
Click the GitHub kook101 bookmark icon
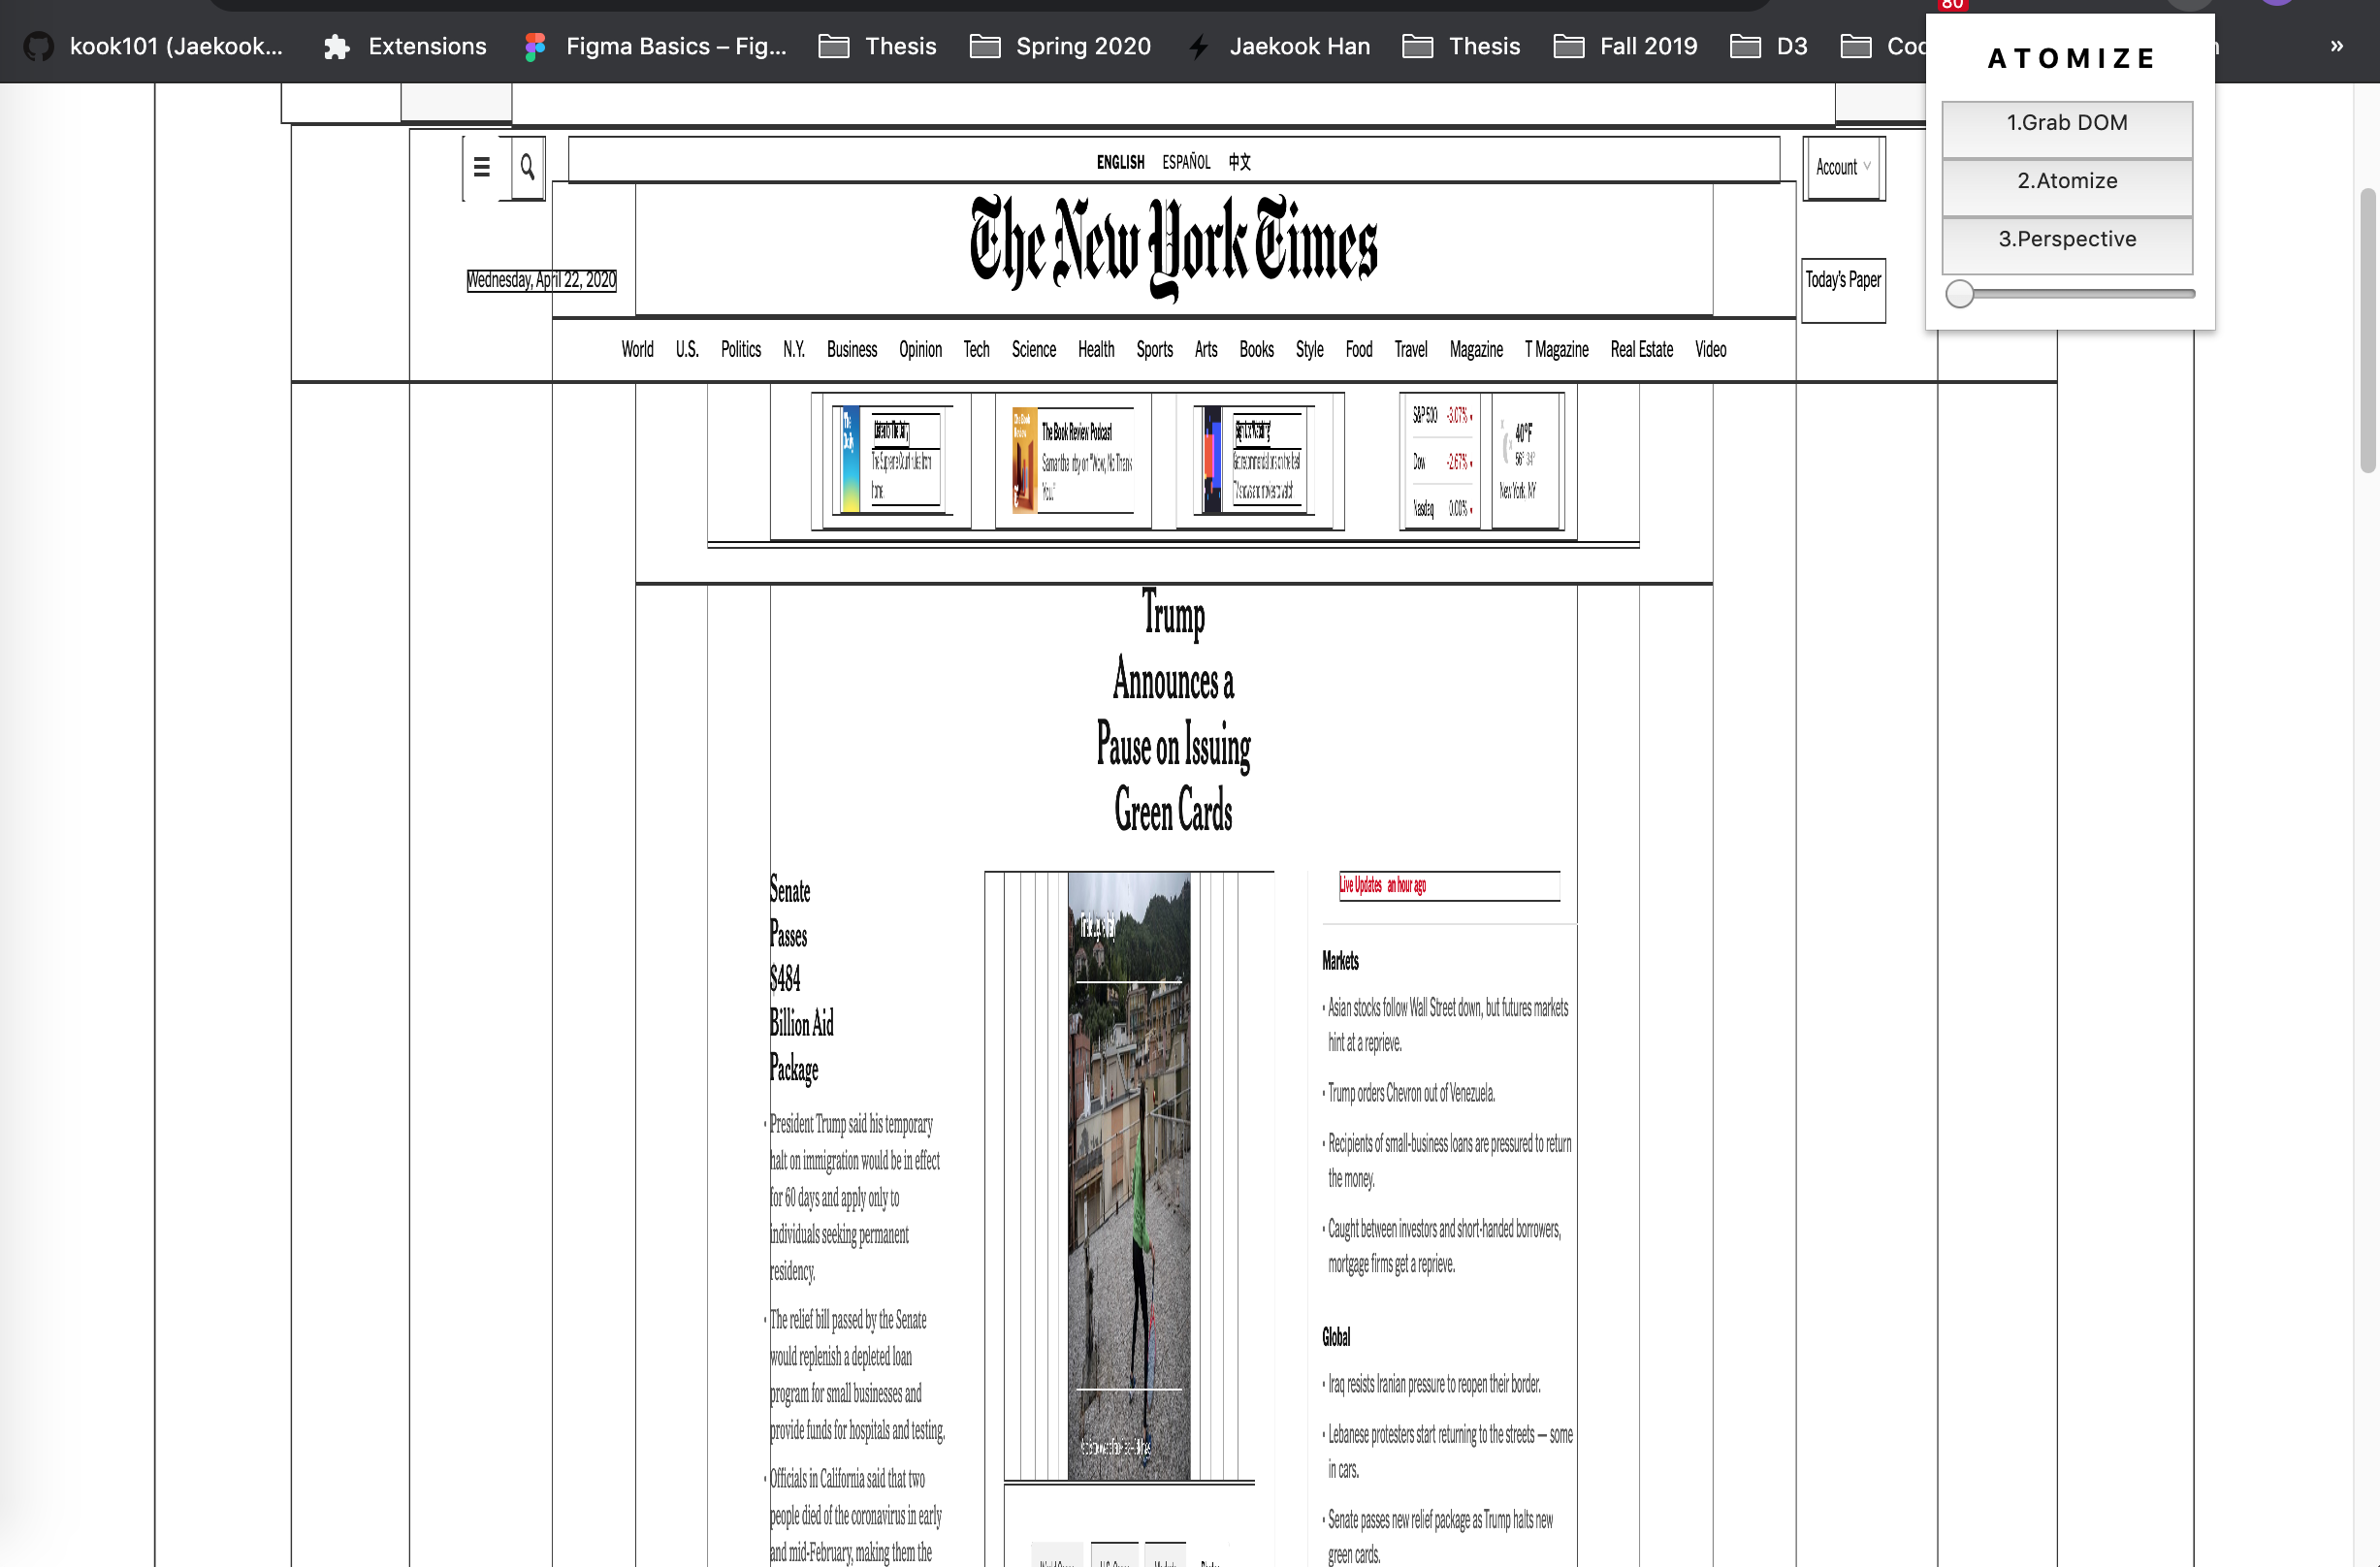pyautogui.click(x=38, y=46)
